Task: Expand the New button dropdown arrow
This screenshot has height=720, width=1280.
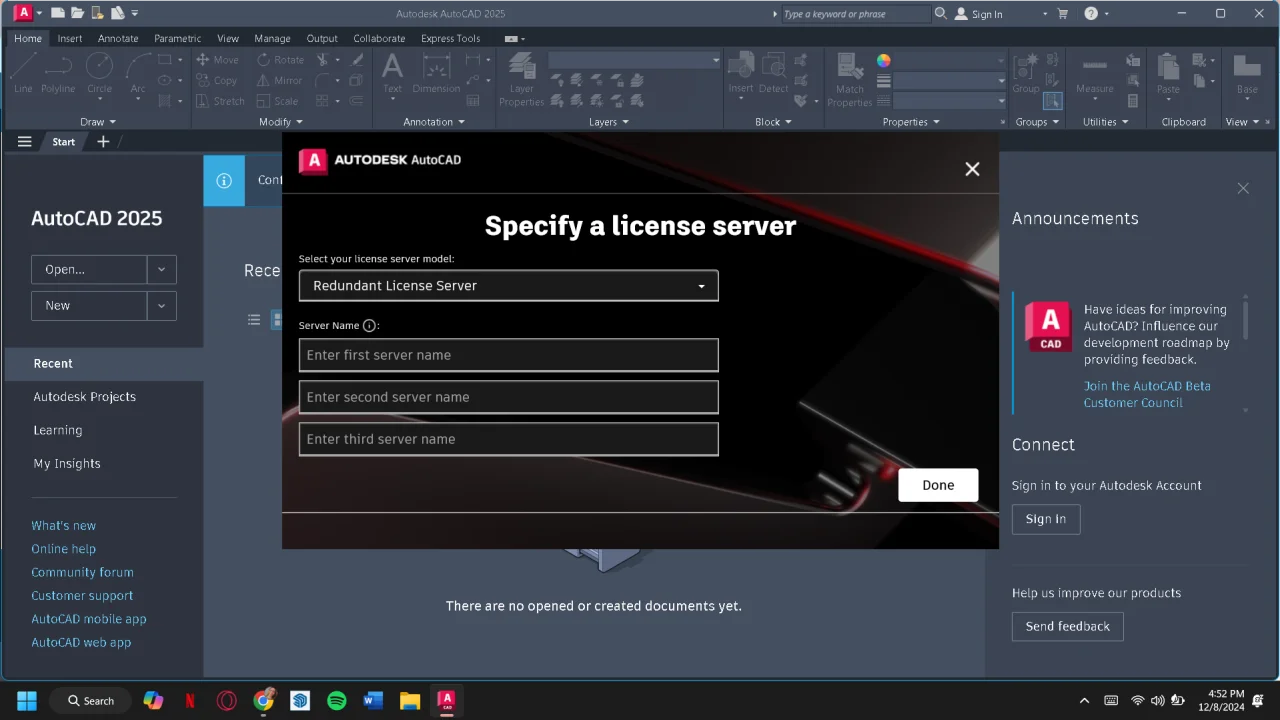Action: pos(161,306)
